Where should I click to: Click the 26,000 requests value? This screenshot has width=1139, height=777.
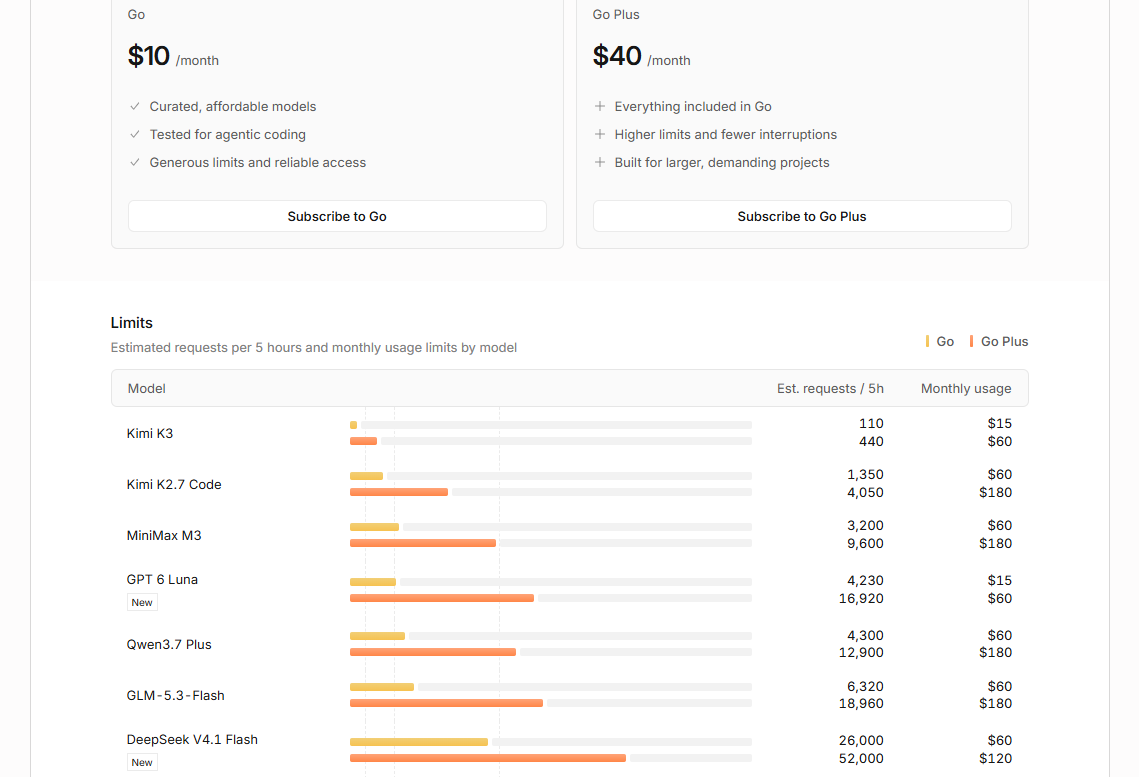tap(862, 740)
